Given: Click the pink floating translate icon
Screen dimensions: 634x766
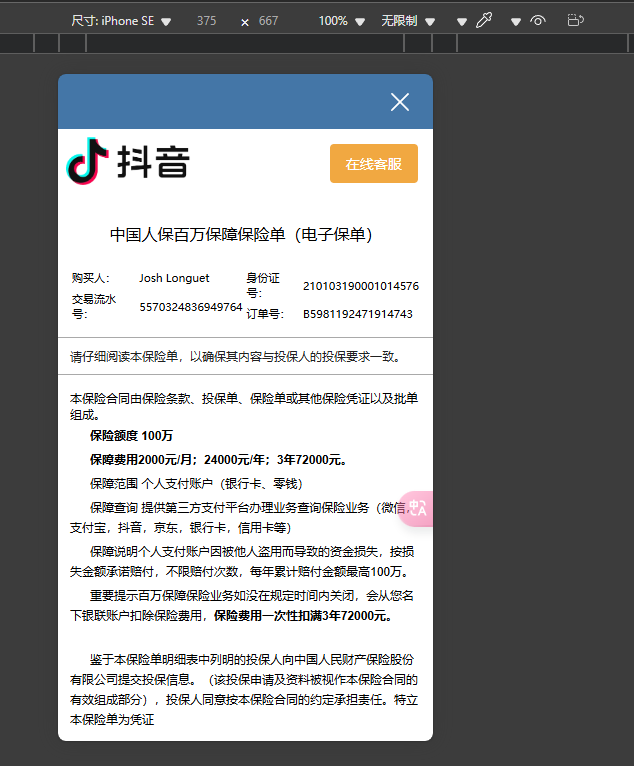Looking at the screenshot, I should (x=417, y=509).
